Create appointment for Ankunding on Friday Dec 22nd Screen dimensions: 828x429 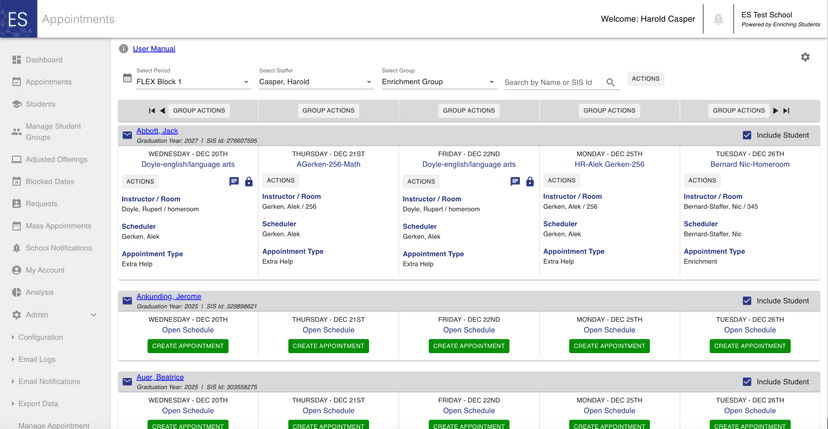point(469,346)
